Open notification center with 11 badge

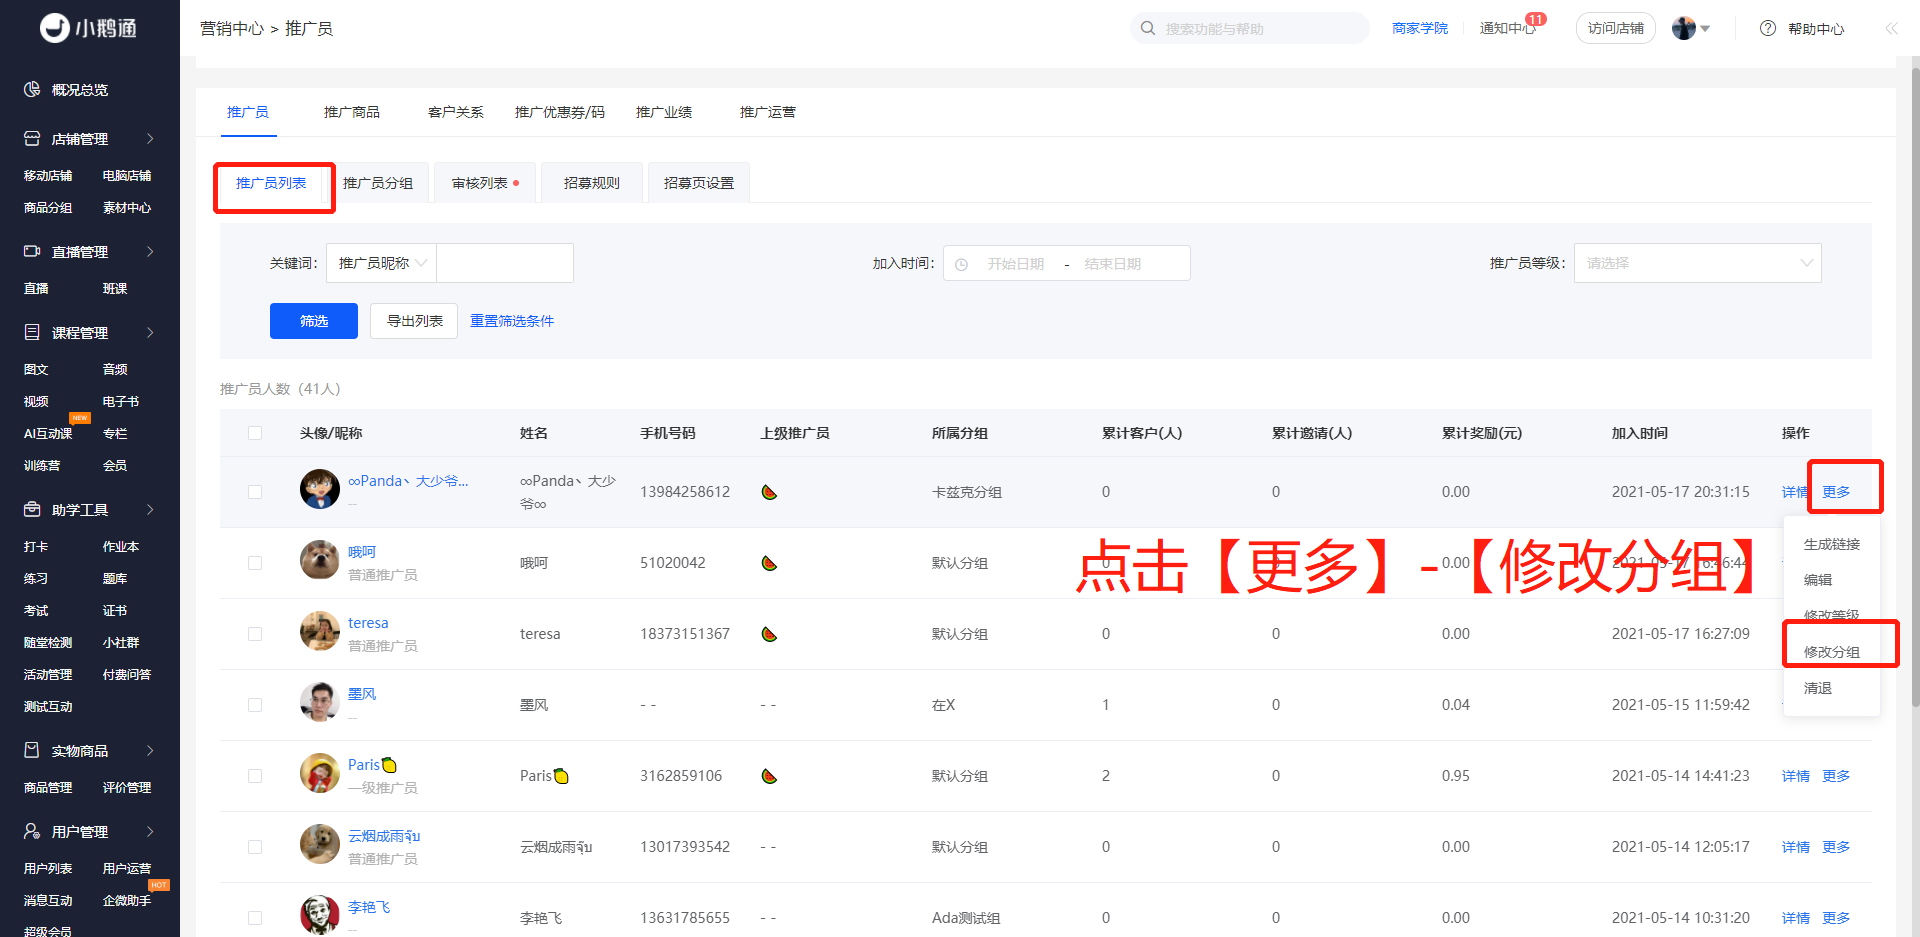[x=1510, y=27]
